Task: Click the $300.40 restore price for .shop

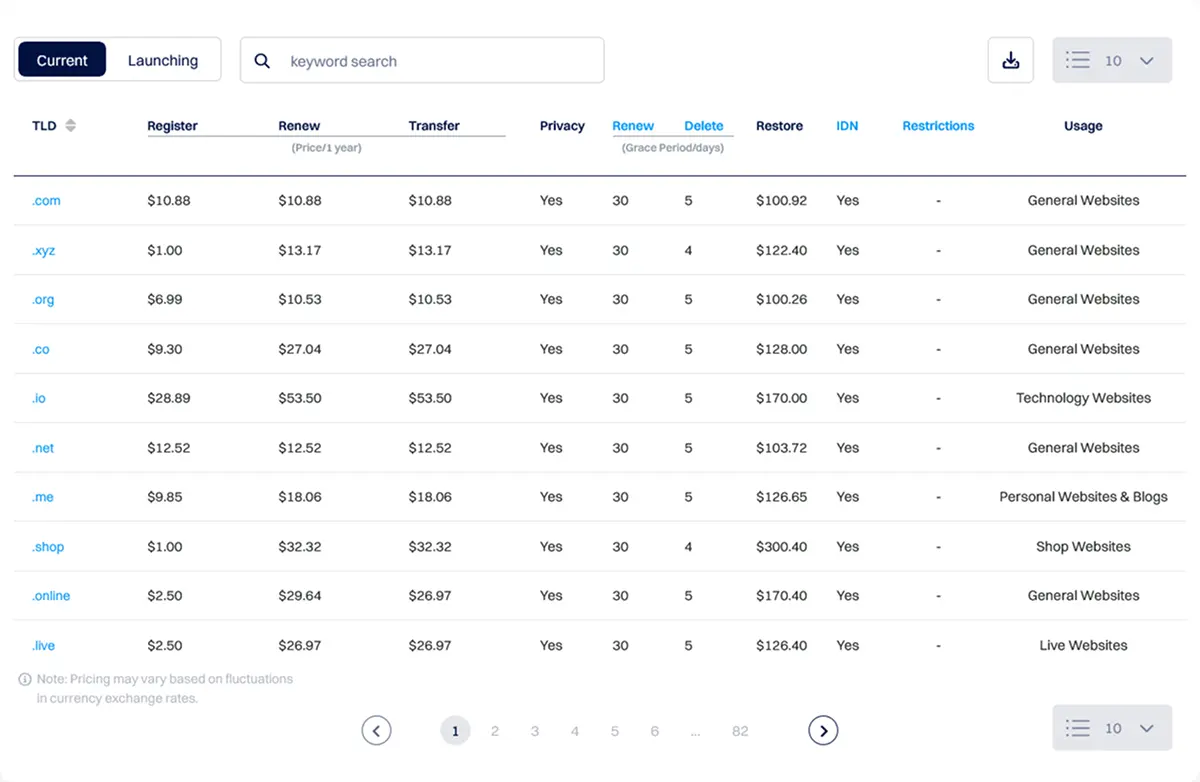Action: [x=782, y=547]
